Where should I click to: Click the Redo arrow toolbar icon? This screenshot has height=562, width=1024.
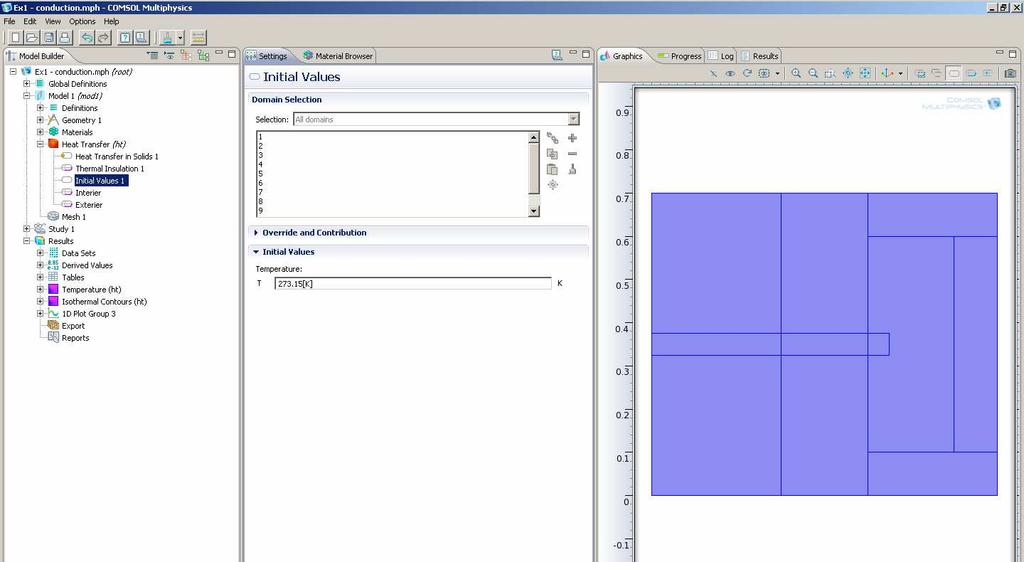tap(103, 38)
